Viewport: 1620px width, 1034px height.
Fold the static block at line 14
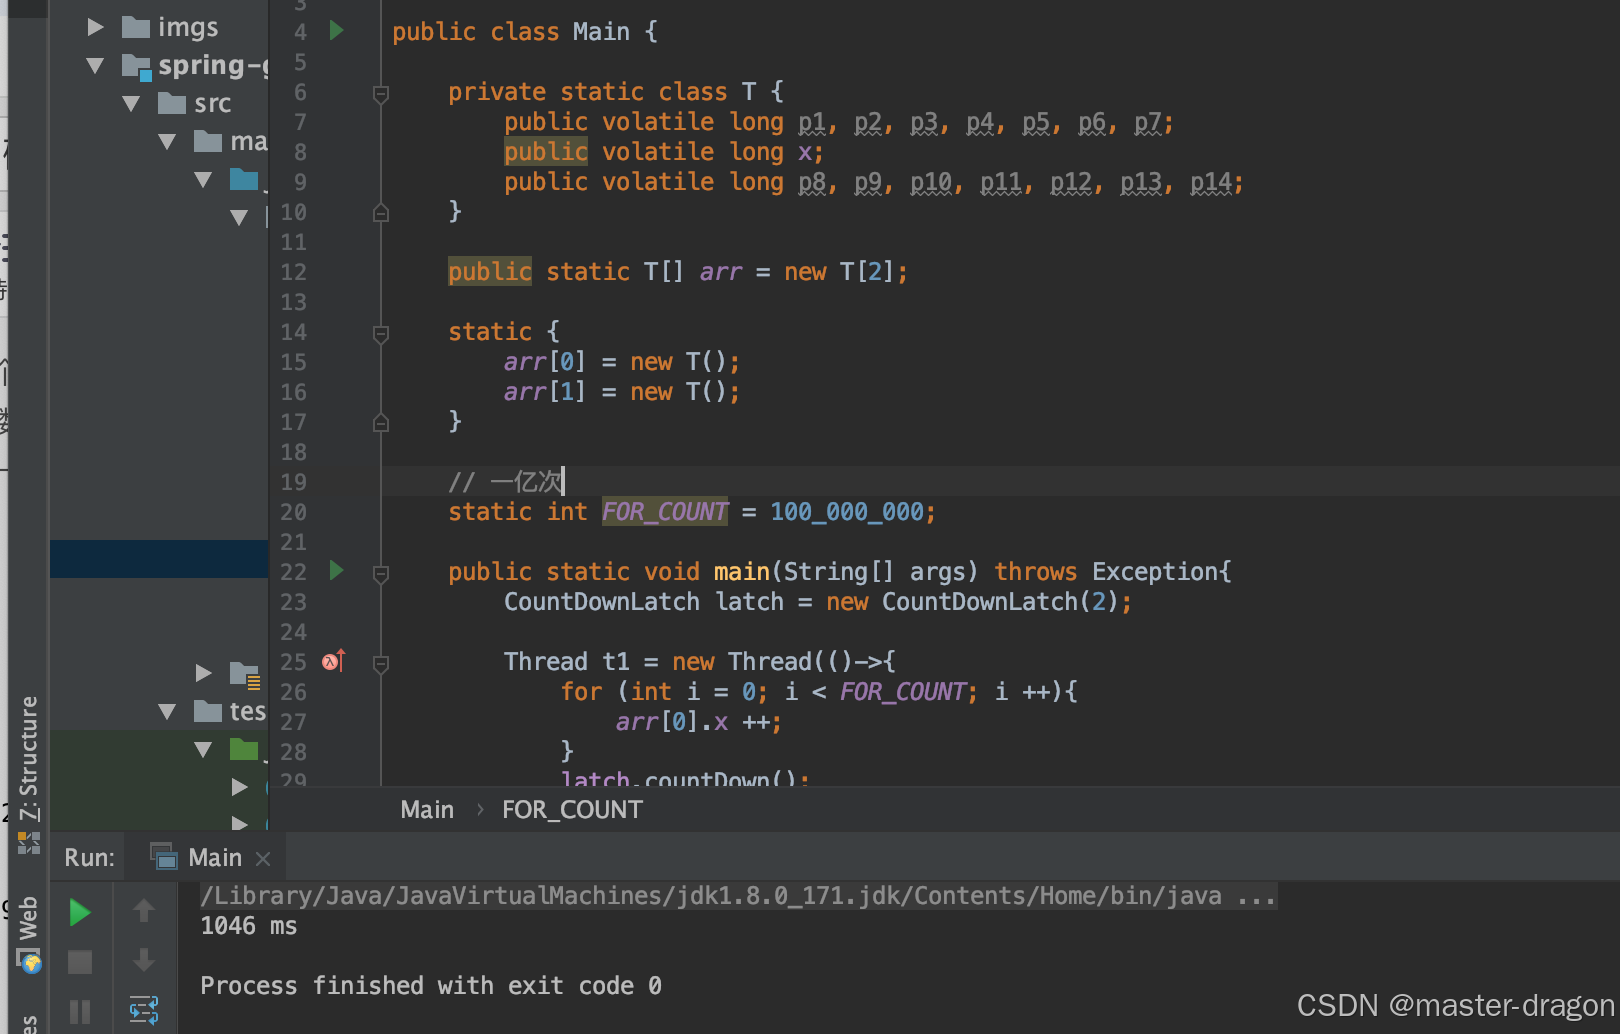pos(381,334)
